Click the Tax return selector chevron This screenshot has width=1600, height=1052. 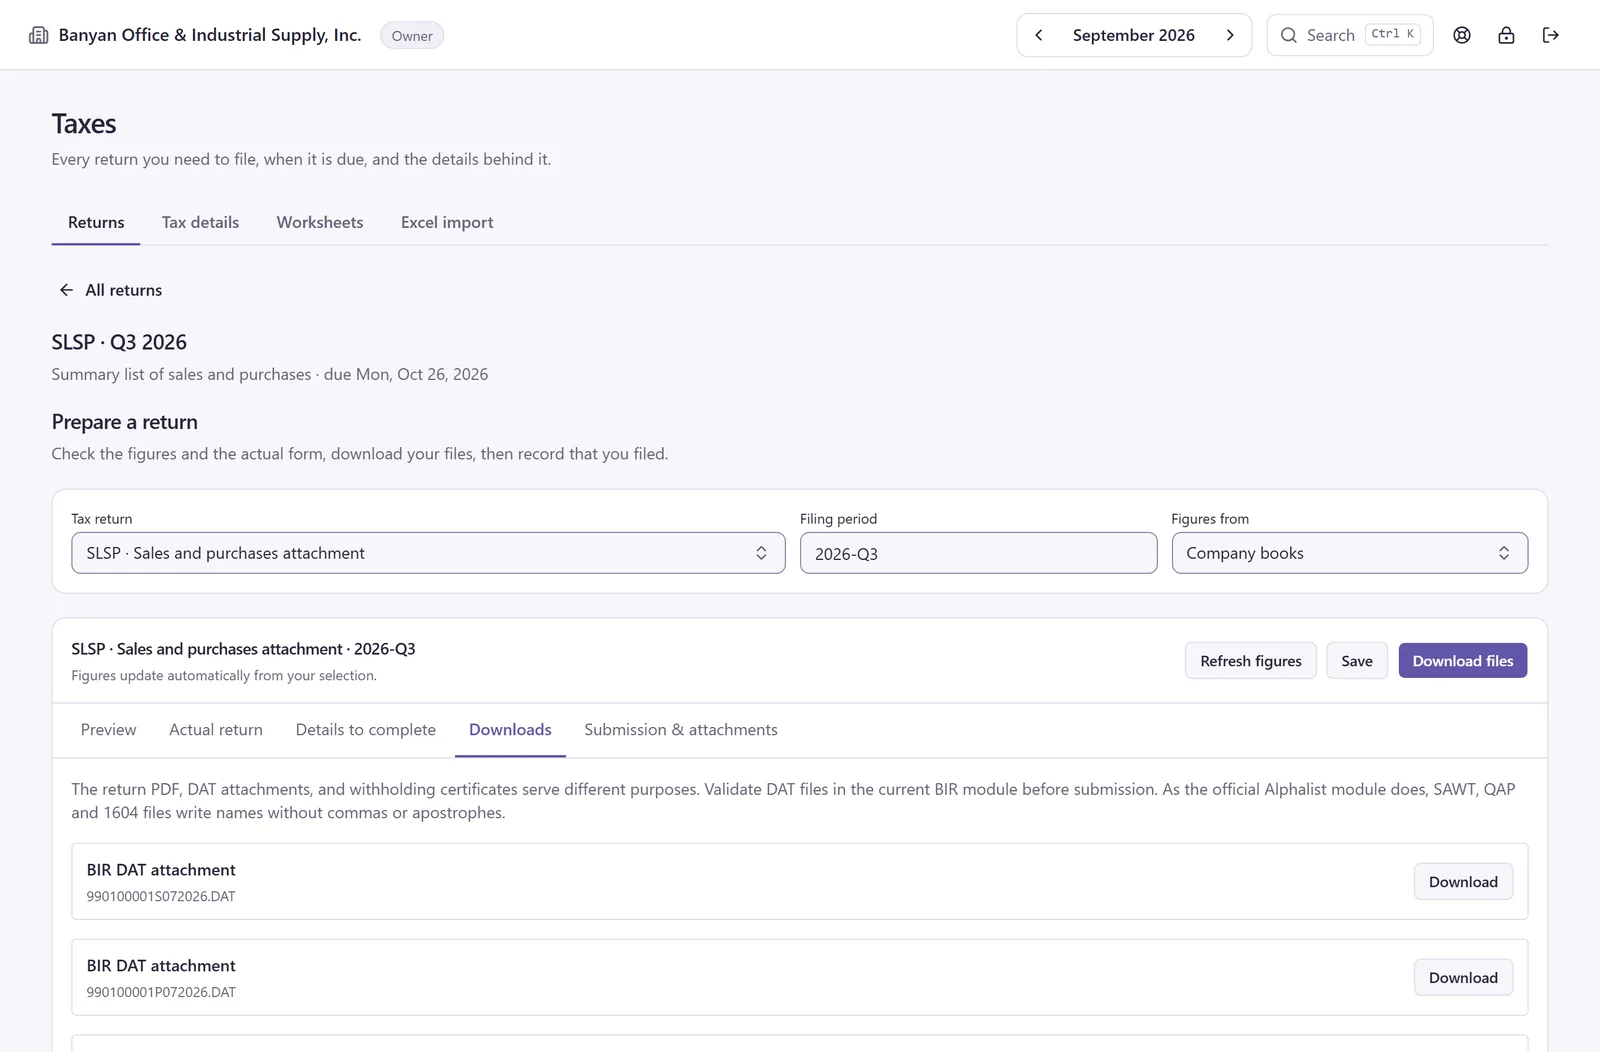coord(761,553)
